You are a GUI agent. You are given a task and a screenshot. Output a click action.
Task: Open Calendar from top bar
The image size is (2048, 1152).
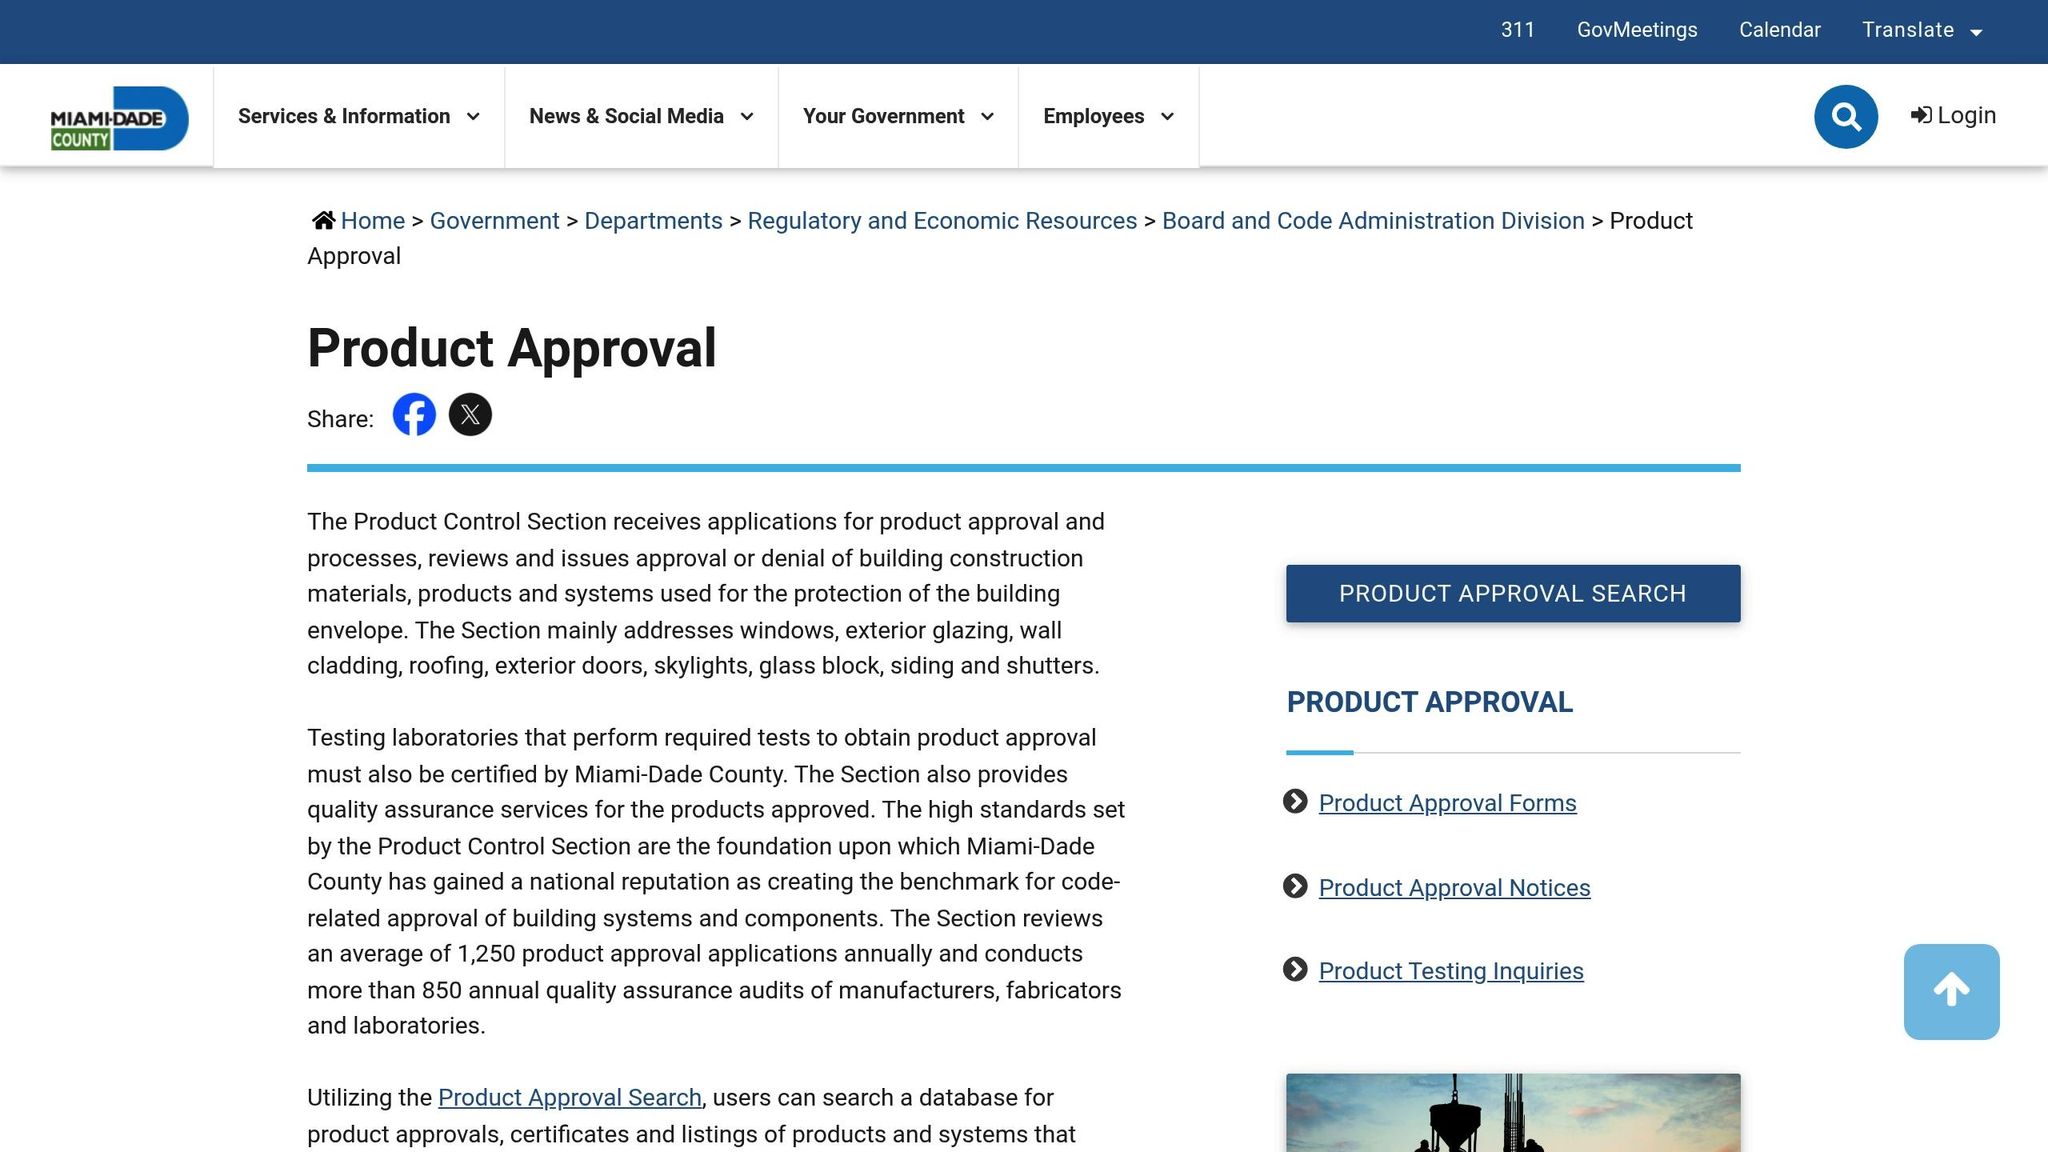1779,31
